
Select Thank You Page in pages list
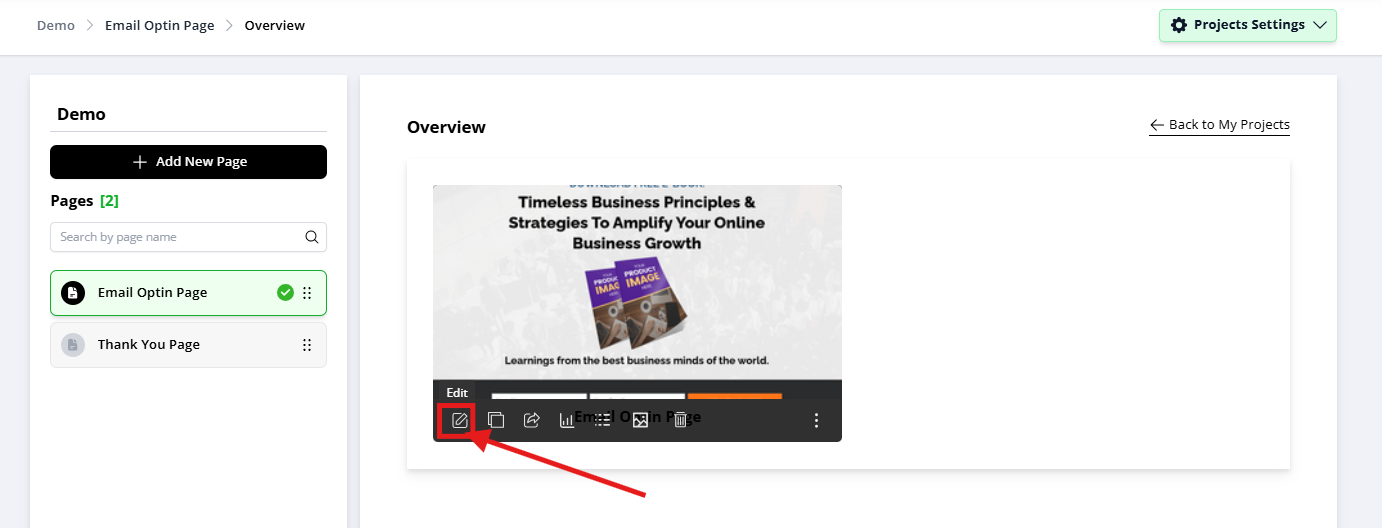(188, 344)
